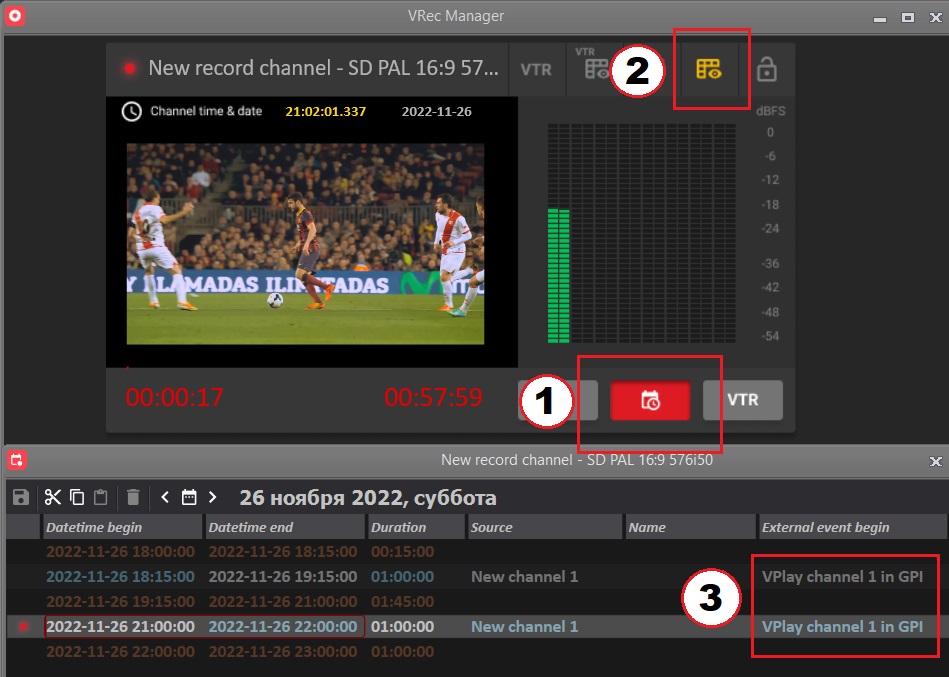Maximize the VRec Manager window

908,18
